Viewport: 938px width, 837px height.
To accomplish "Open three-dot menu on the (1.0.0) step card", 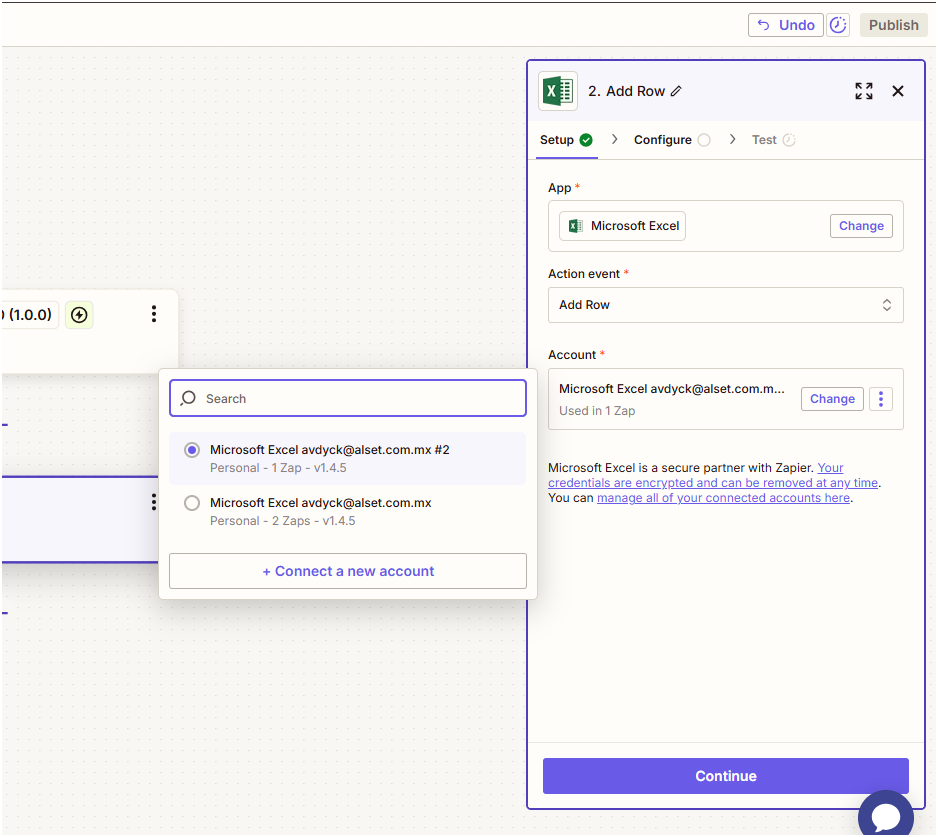I will (154, 314).
